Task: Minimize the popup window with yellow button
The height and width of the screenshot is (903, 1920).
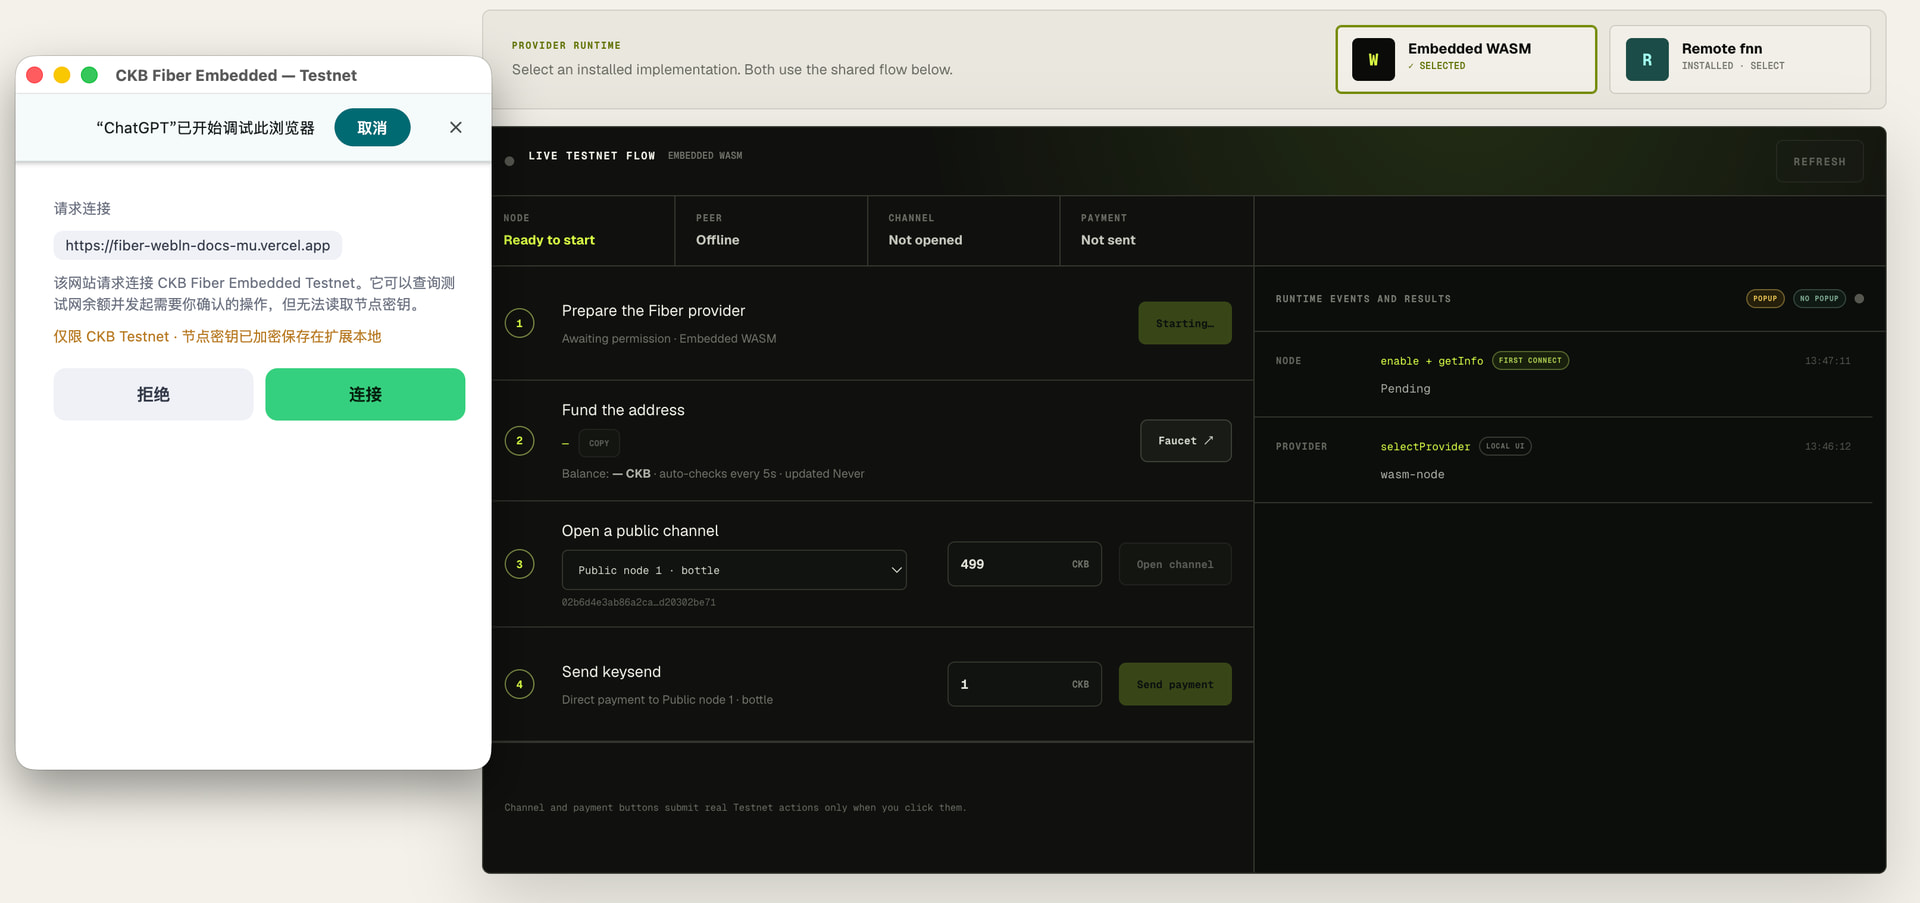Action: (x=62, y=75)
